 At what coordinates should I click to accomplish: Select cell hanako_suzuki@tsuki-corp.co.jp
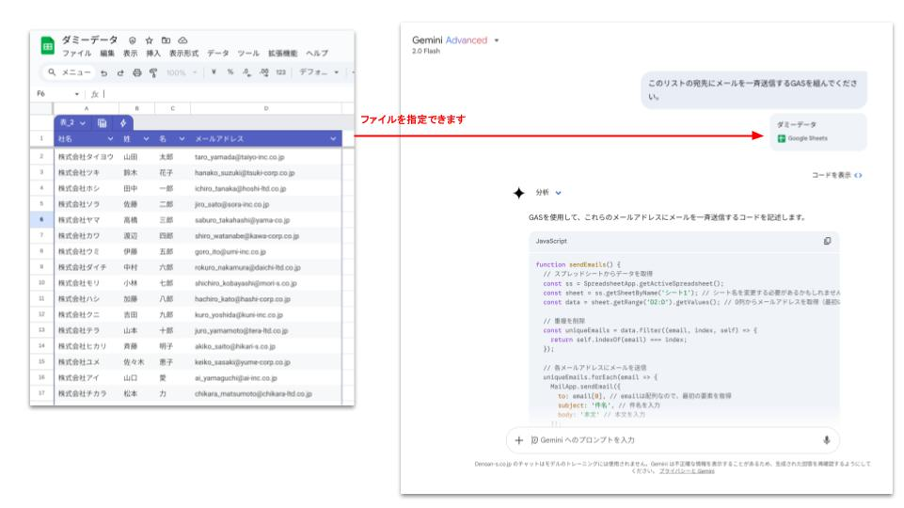[x=266, y=173]
